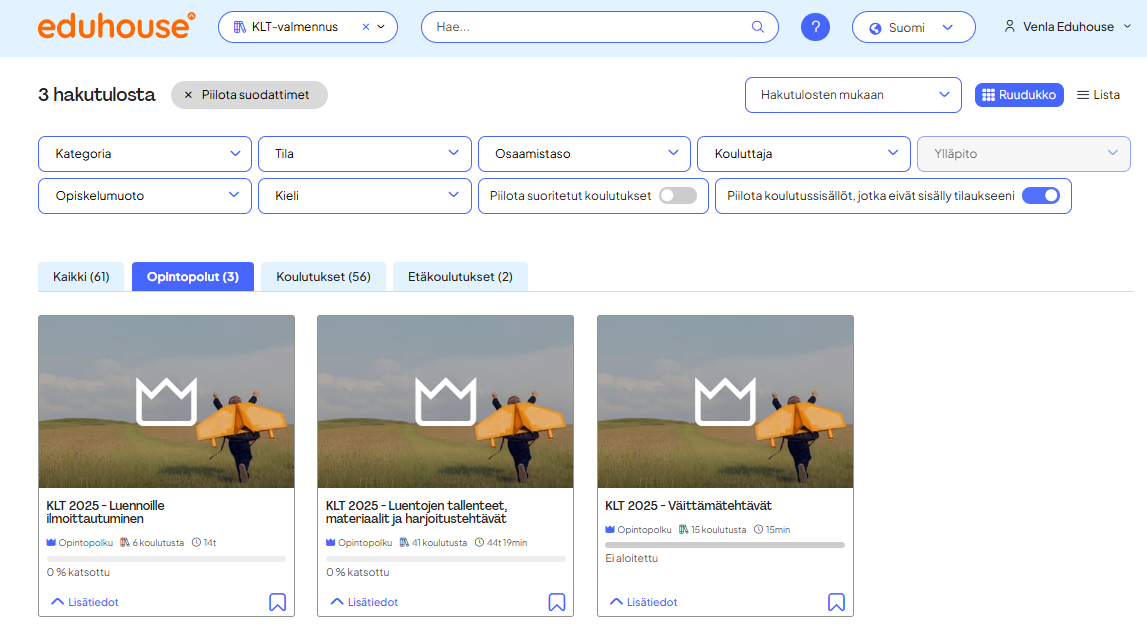Open the Hakutulosten mukaan sort dropdown
The height and width of the screenshot is (627, 1147).
coord(853,95)
